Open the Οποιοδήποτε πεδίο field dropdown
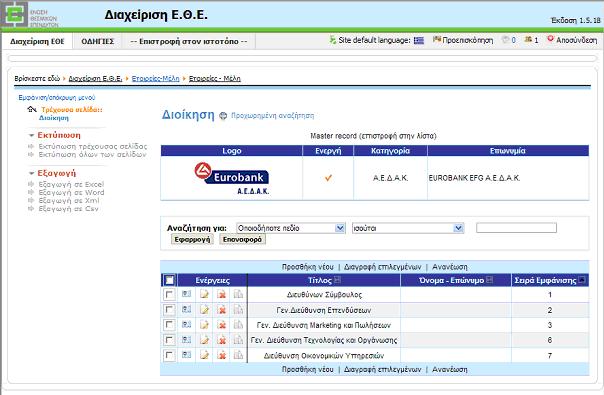Screen dimensions: 604x395 [x=291, y=228]
